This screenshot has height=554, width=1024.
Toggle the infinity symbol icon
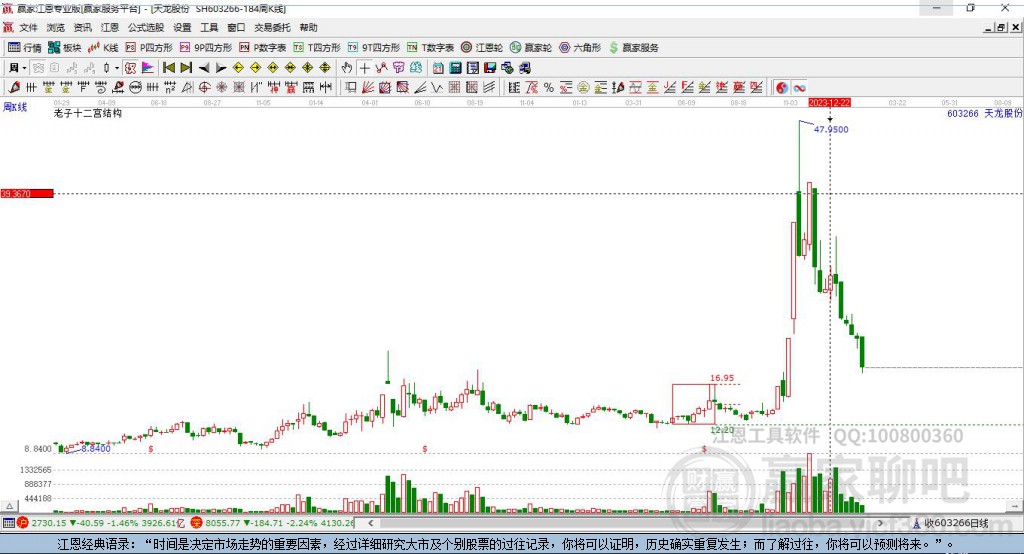(x=799, y=88)
